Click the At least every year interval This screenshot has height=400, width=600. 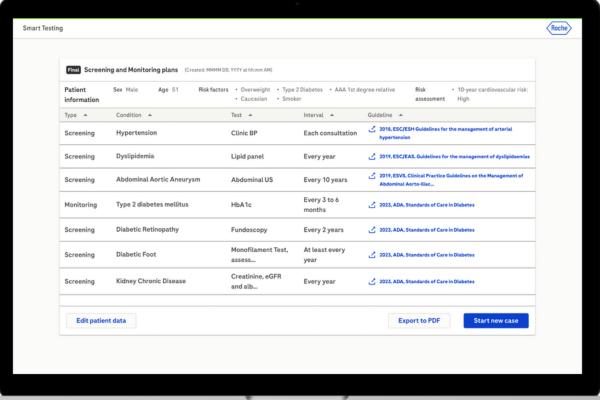click(x=324, y=255)
